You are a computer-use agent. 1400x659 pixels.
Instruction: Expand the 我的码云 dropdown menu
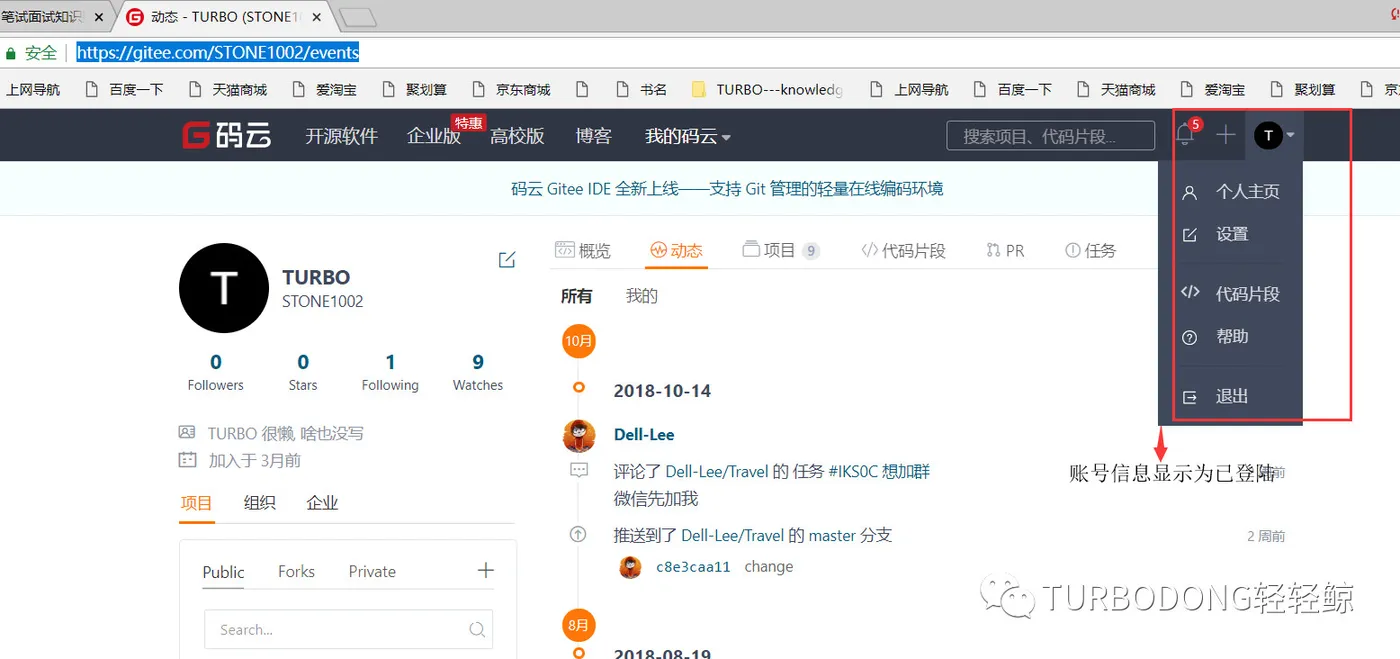[688, 136]
